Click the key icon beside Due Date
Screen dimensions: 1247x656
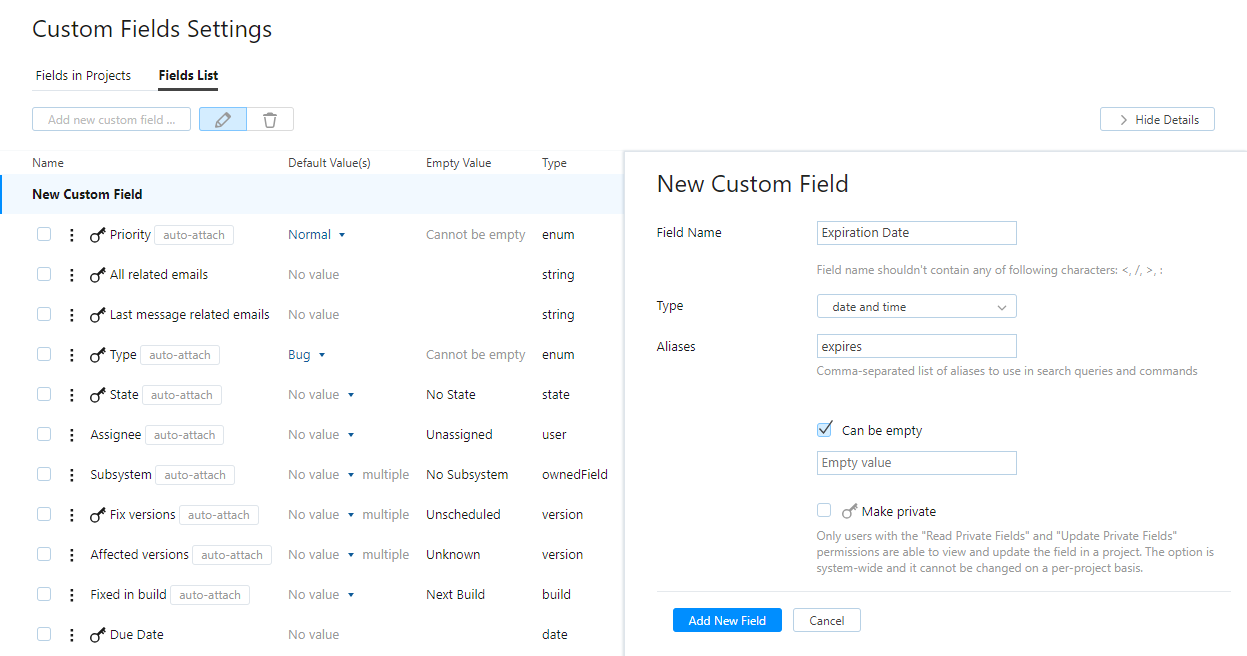coord(97,635)
